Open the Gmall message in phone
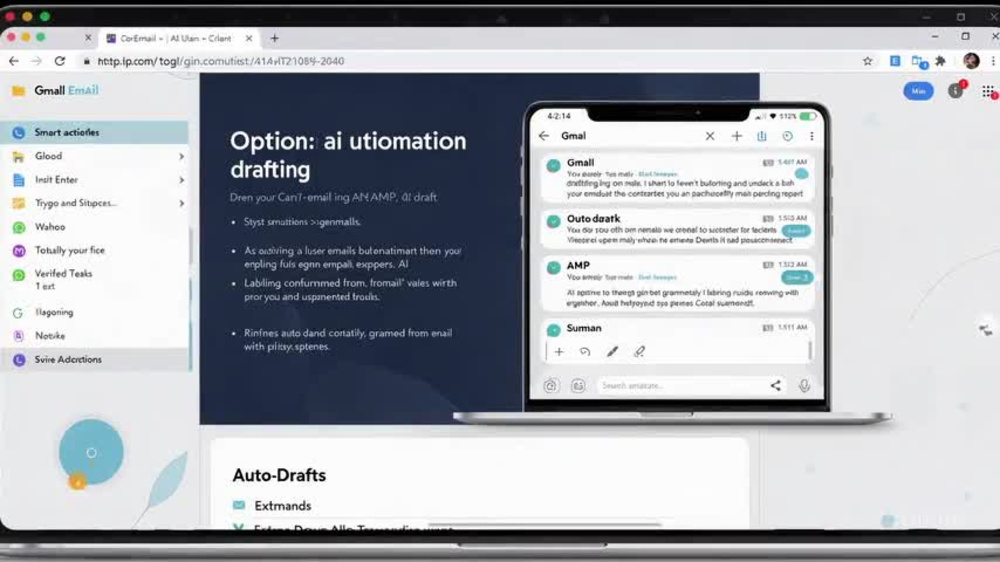This screenshot has width=1000, height=562. point(677,177)
